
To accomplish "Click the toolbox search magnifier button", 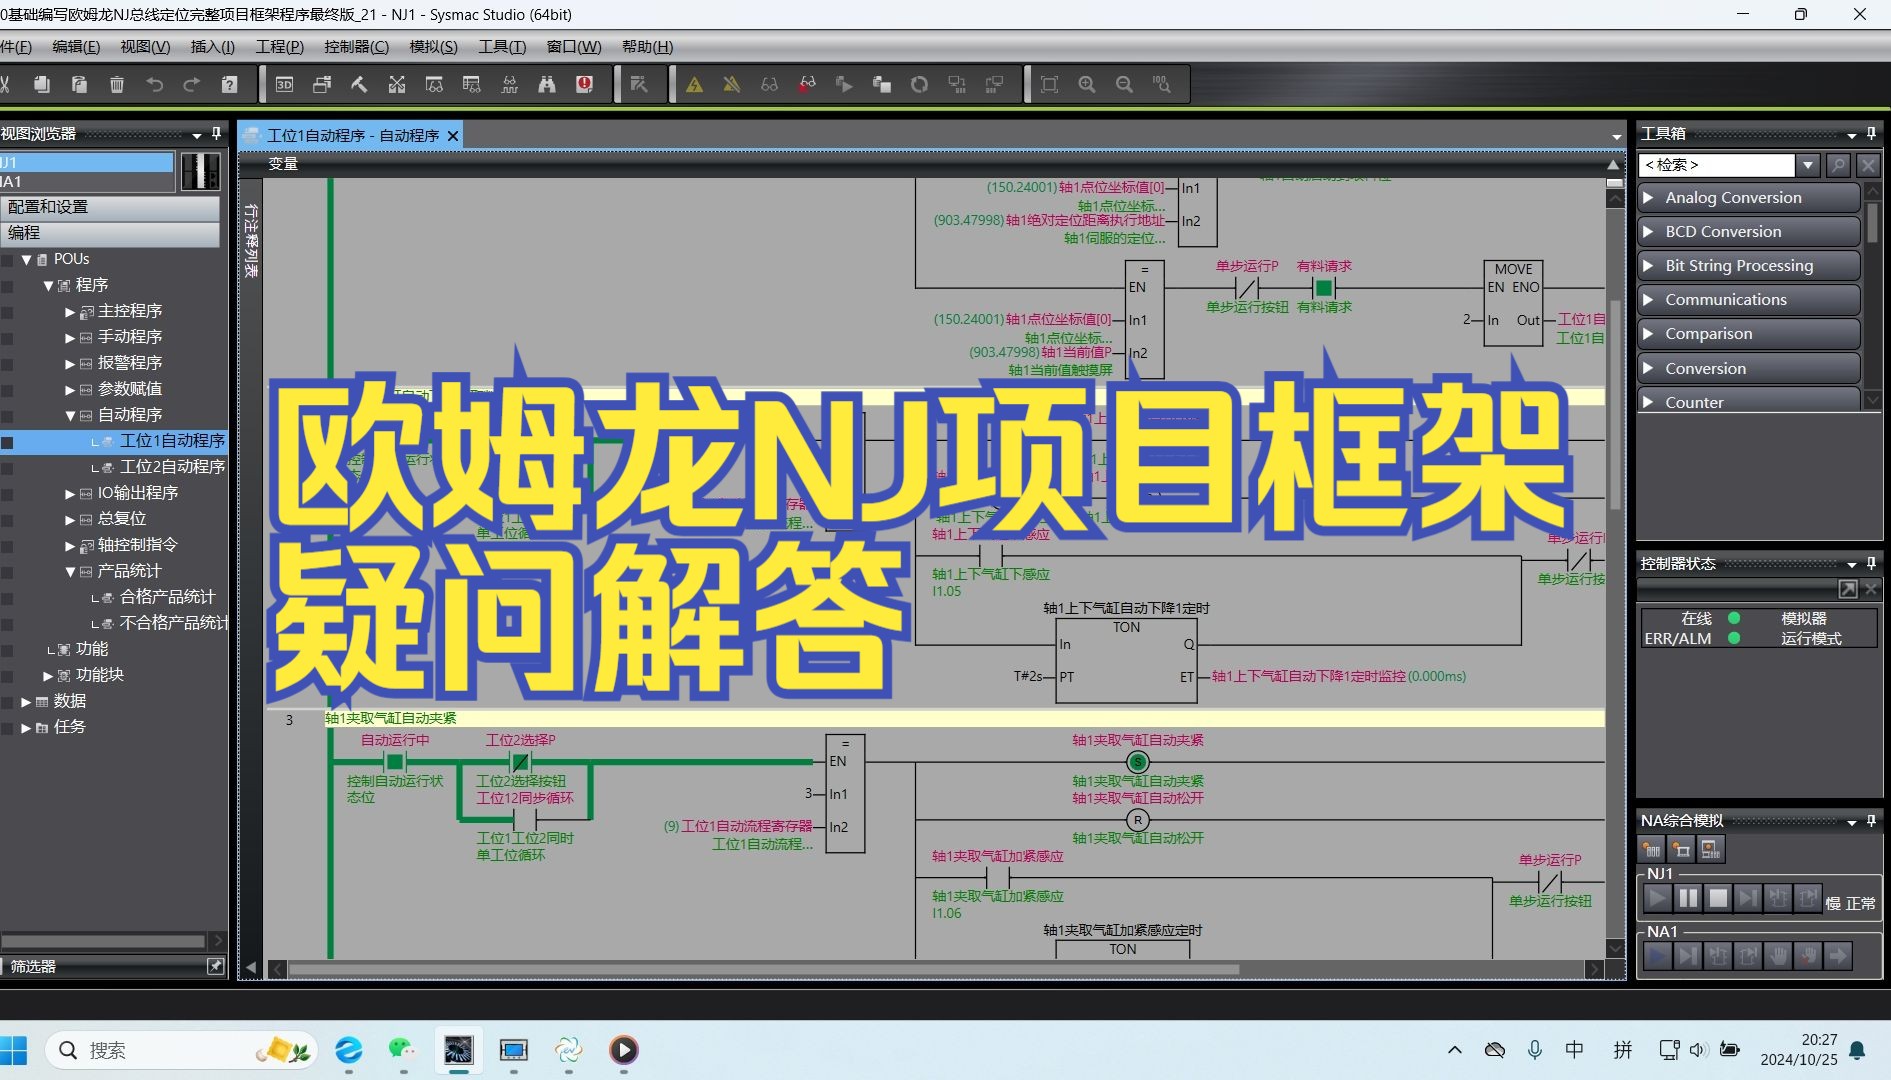I will tap(1838, 165).
